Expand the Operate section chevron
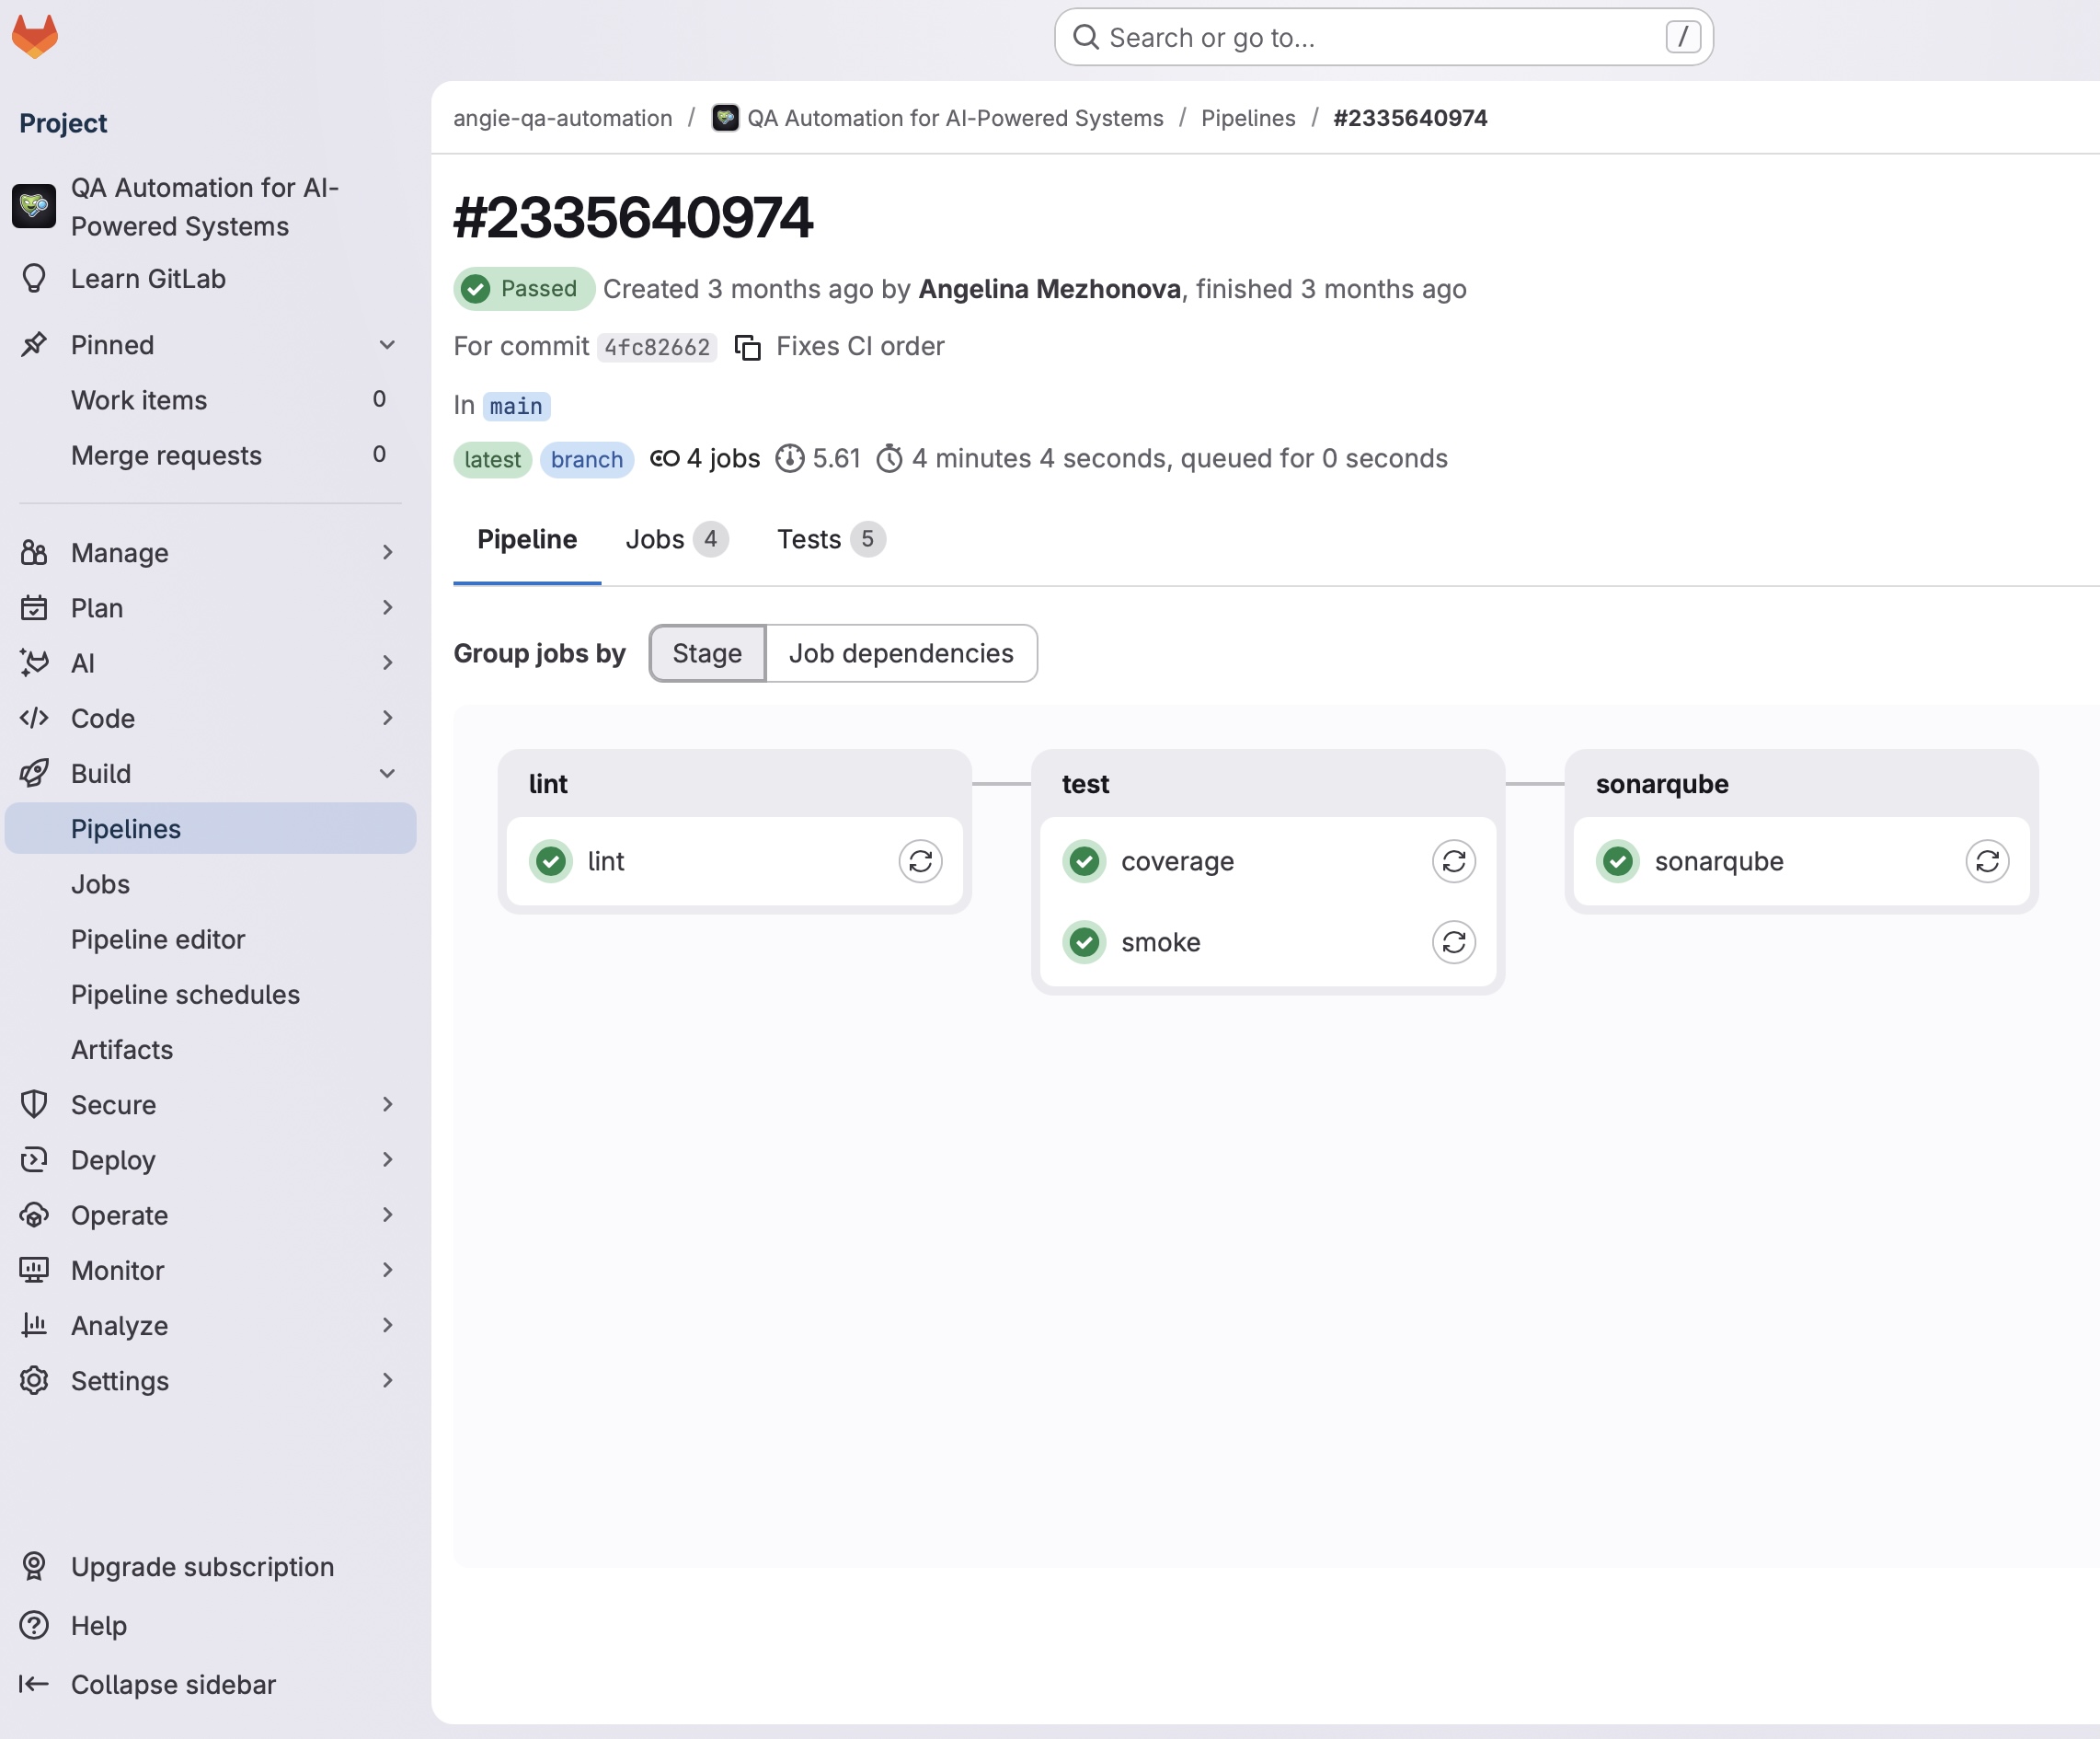Image resolution: width=2100 pixels, height=1739 pixels. pos(387,1214)
